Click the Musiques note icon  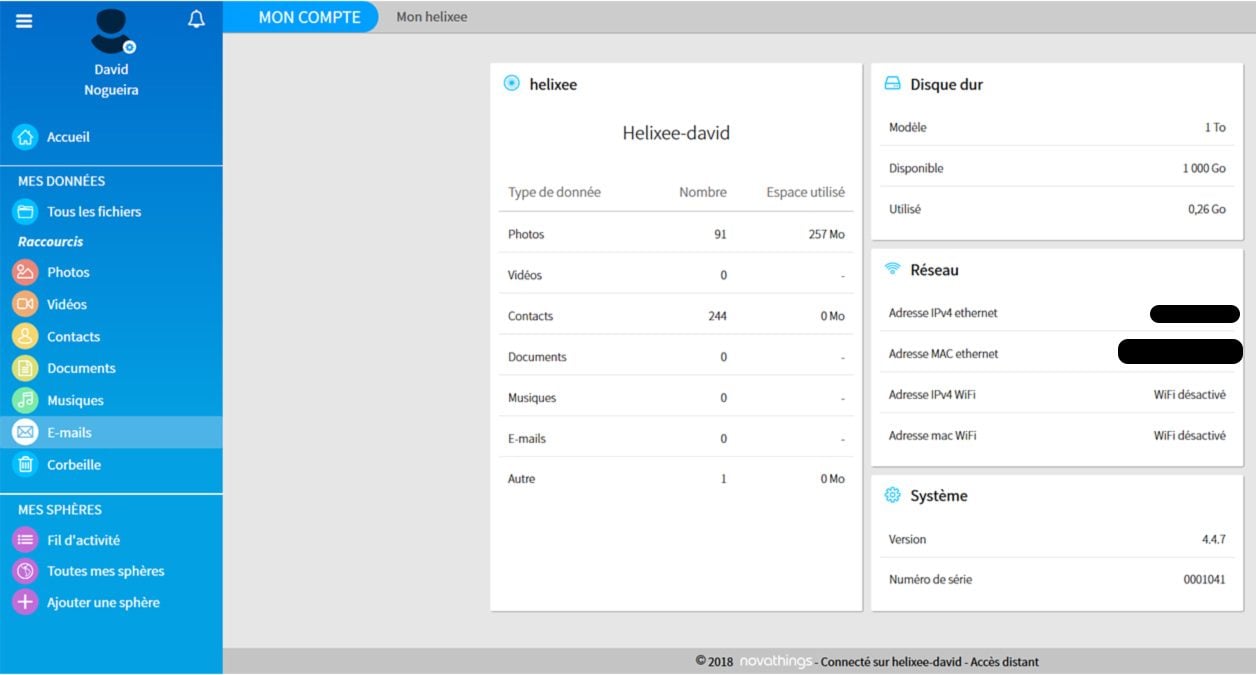(x=25, y=400)
